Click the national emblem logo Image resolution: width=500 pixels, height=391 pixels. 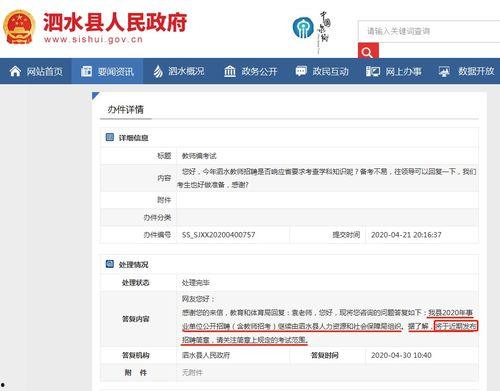point(19,27)
